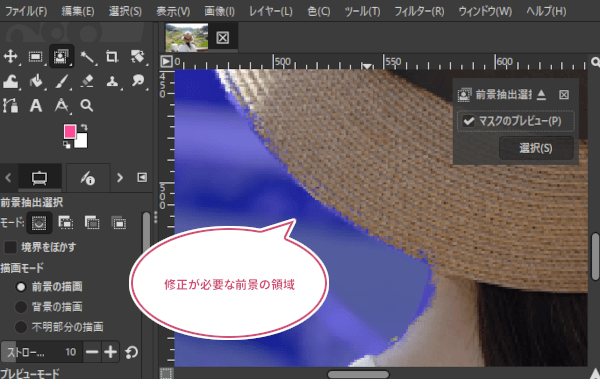Select the Paintbrush tool
The width and height of the screenshot is (600, 379).
pyautogui.click(x=61, y=82)
